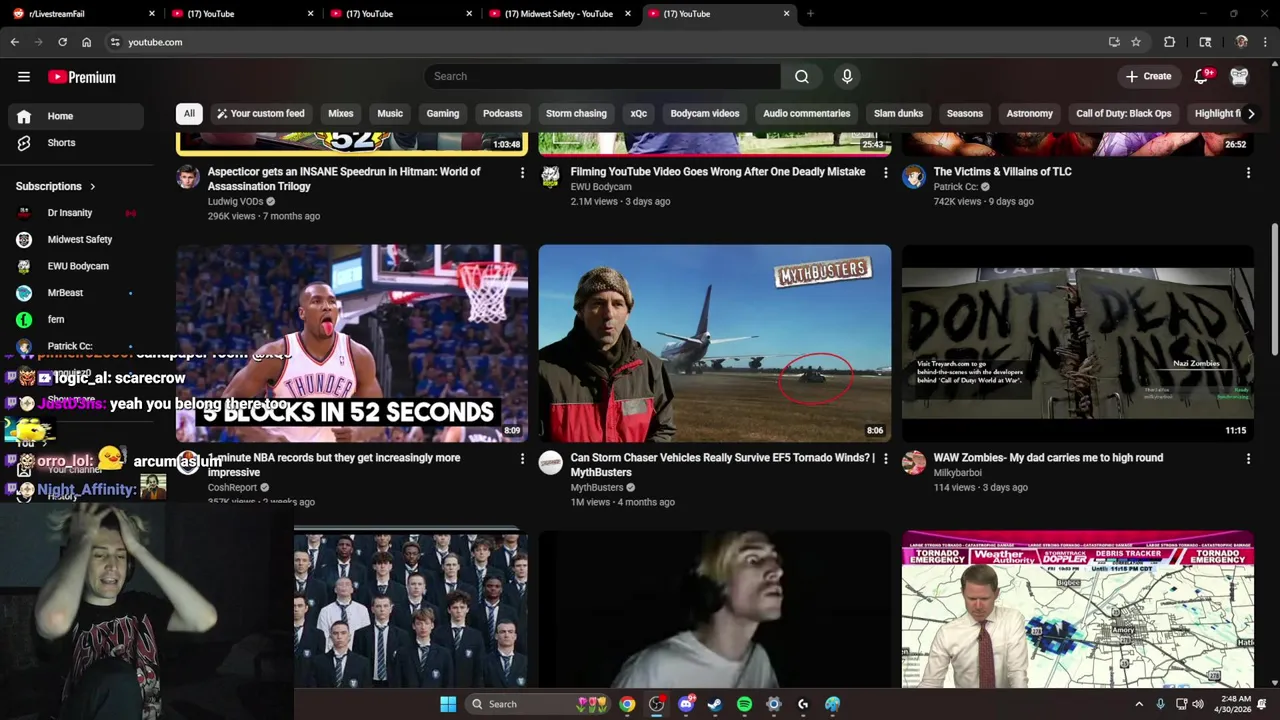
Task: Go to Home in the sidebar
Action: (x=76, y=116)
